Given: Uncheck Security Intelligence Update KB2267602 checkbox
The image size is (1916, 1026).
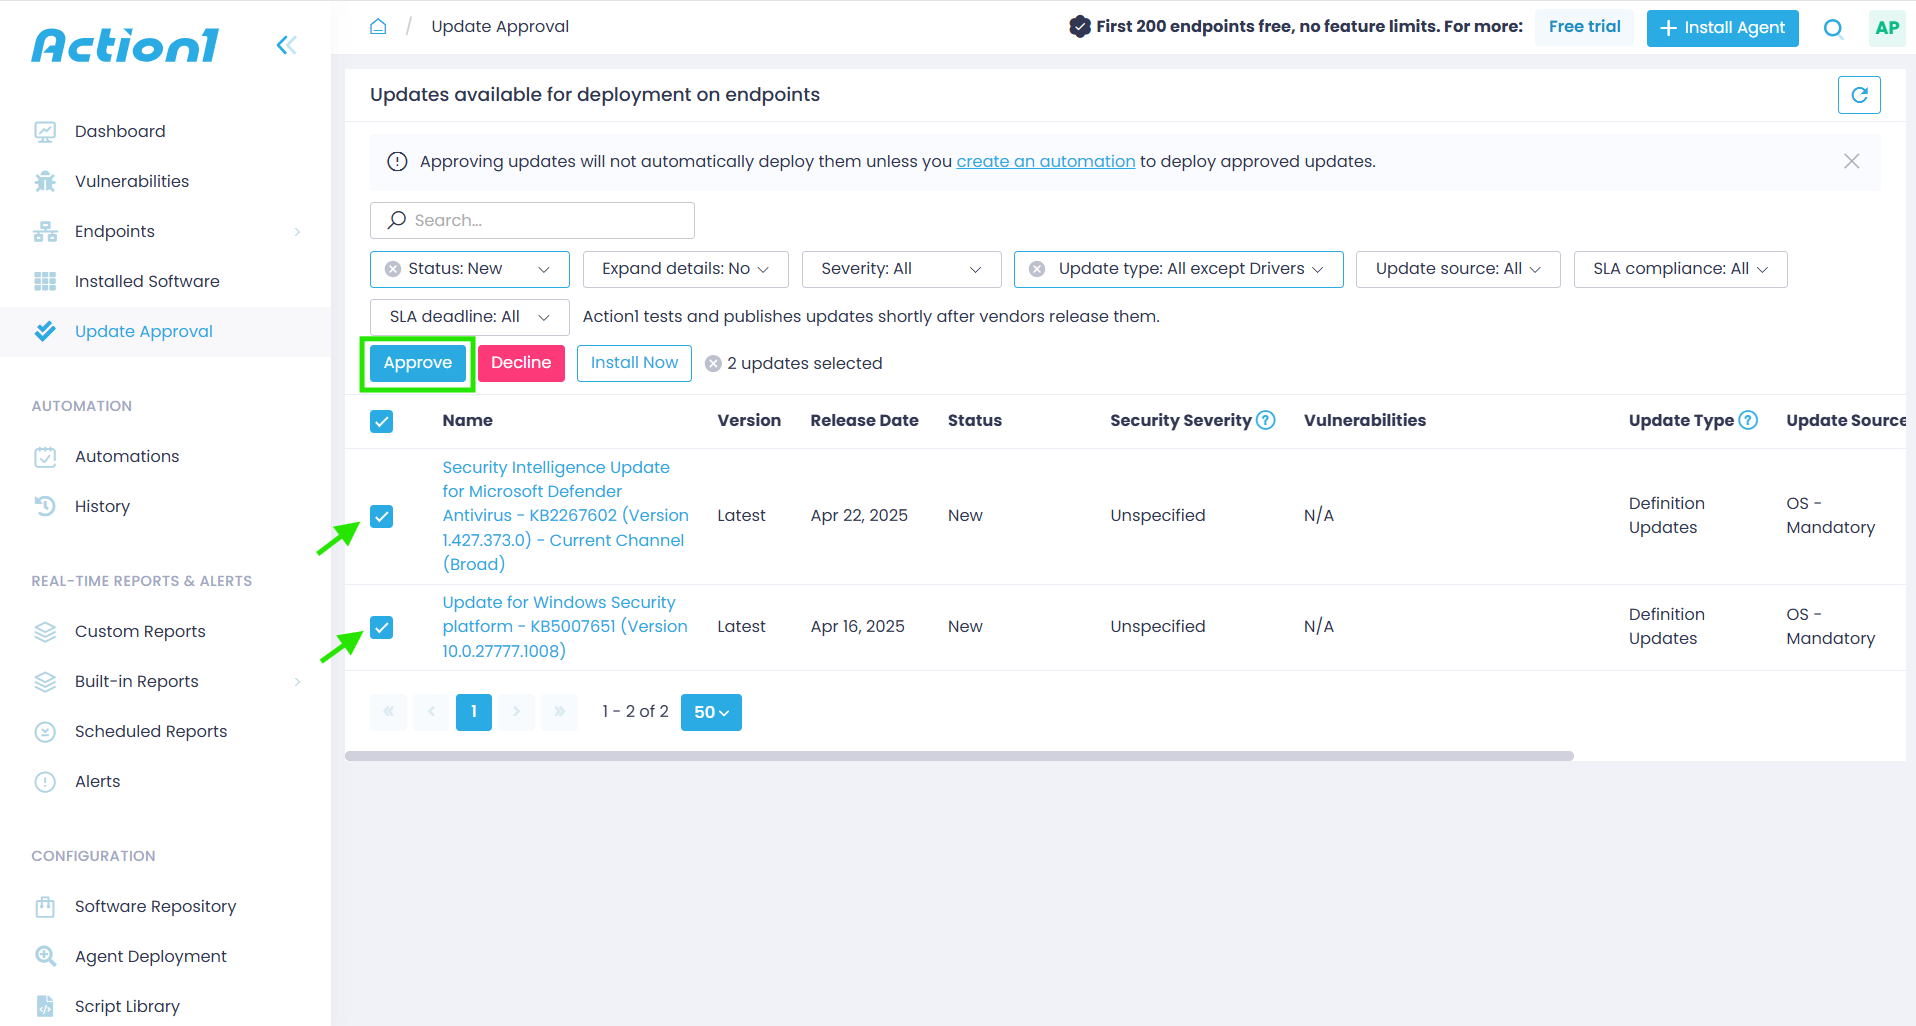Looking at the screenshot, I should tap(381, 516).
